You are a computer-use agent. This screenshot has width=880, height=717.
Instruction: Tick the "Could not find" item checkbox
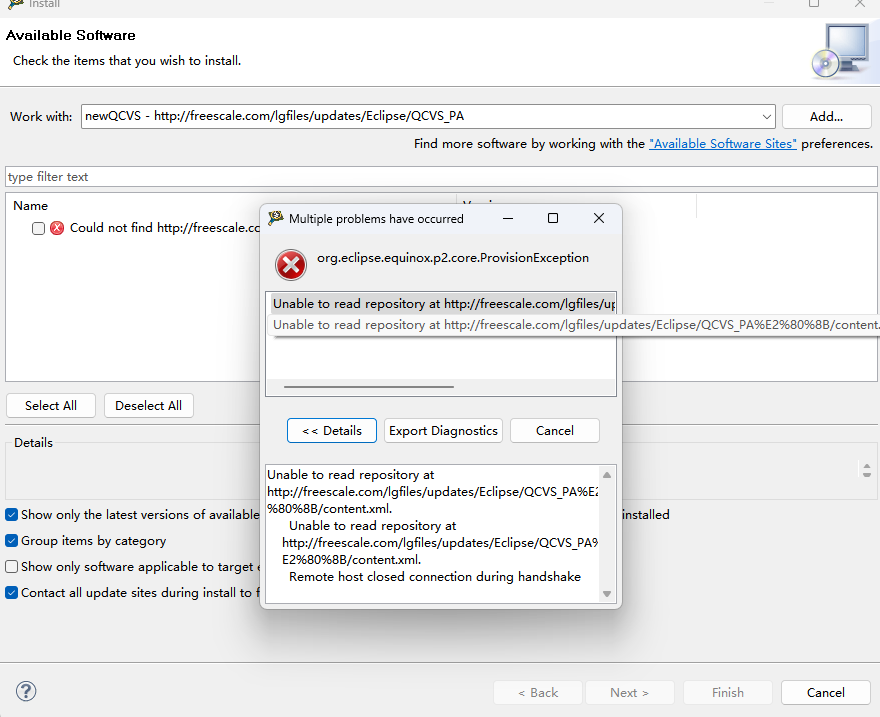pyautogui.click(x=38, y=228)
